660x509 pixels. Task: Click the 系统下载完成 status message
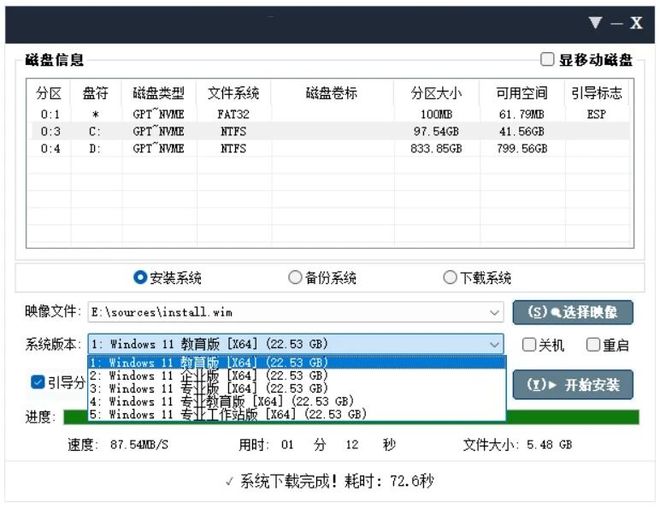[x=330, y=481]
